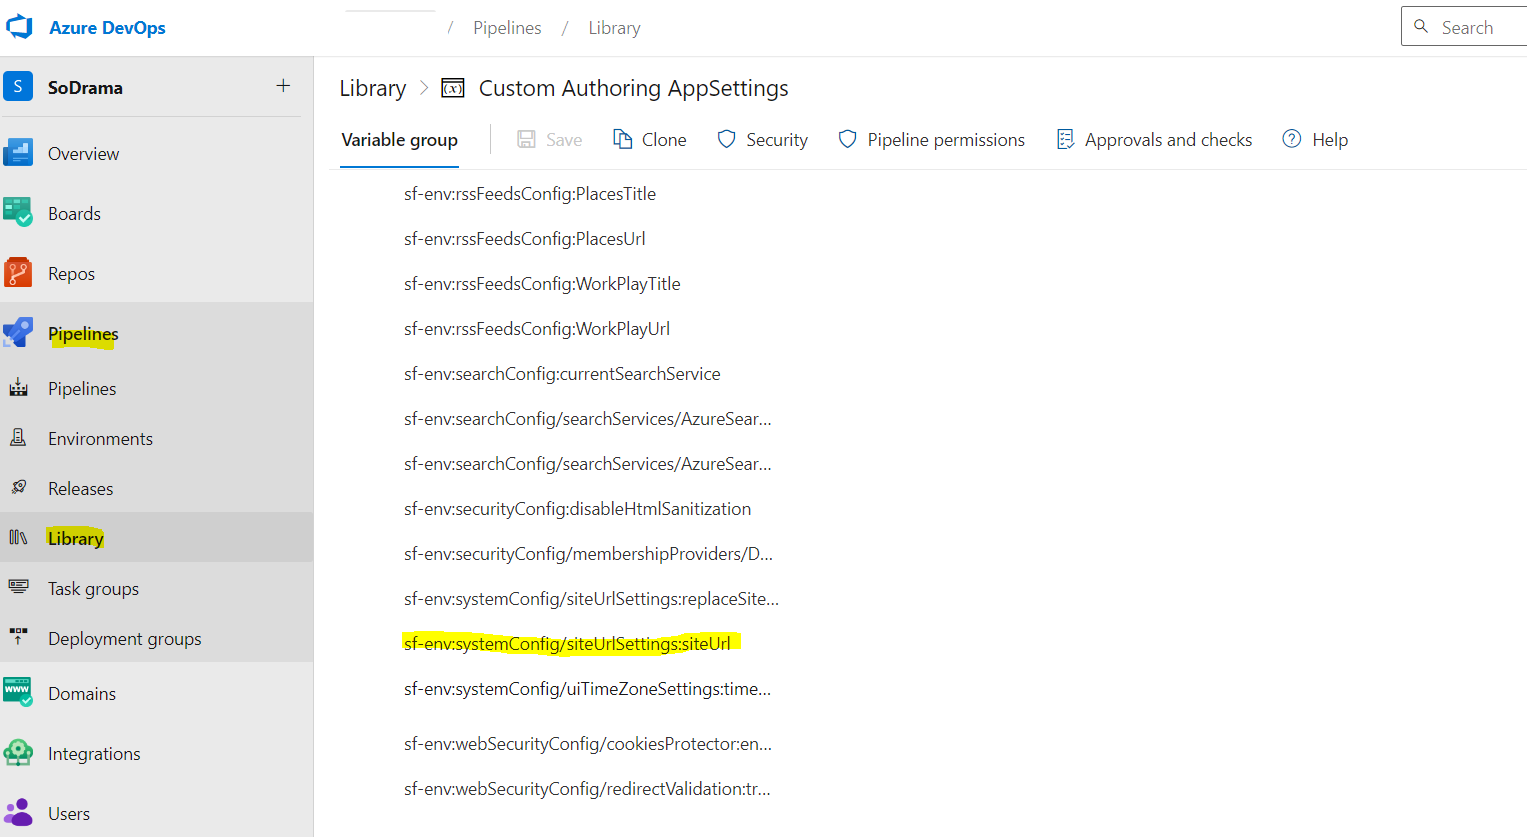Select sf-env:securityConfig/membershipProviders variable
Viewport: 1527px width, 837px height.
pos(588,554)
